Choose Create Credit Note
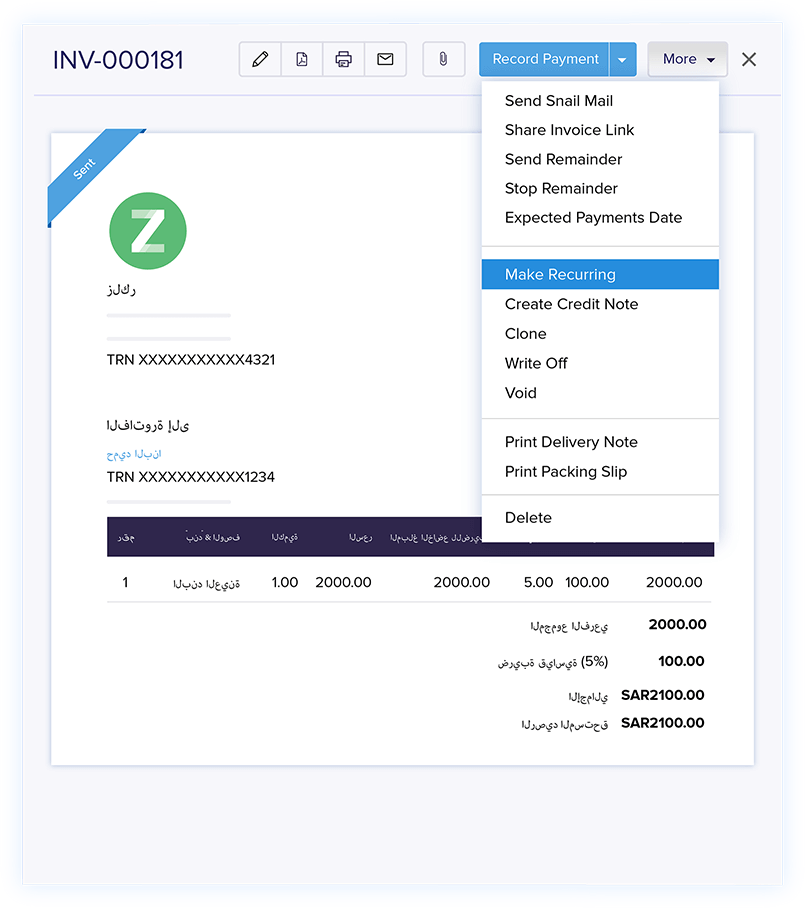Image resolution: width=805 pixels, height=908 pixels. pos(600,304)
